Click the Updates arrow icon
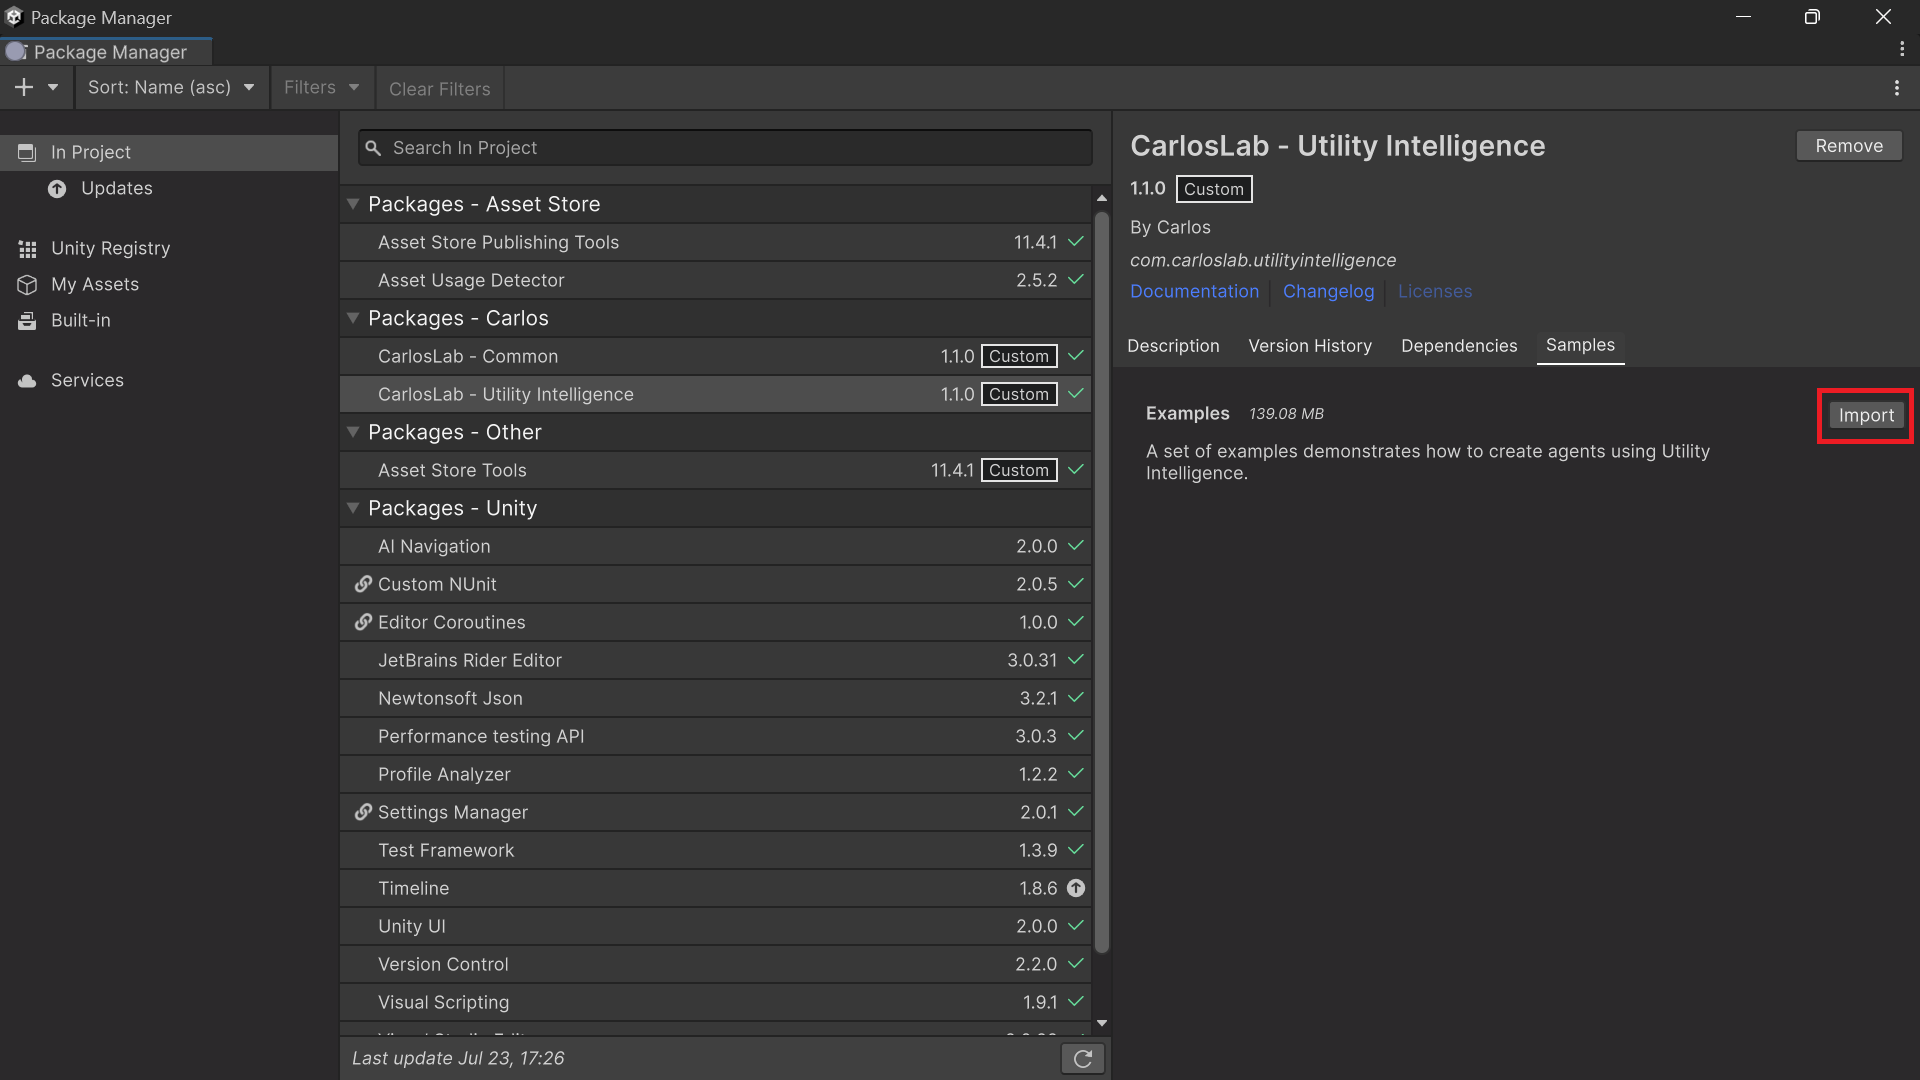The width and height of the screenshot is (1920, 1080). 57,188
